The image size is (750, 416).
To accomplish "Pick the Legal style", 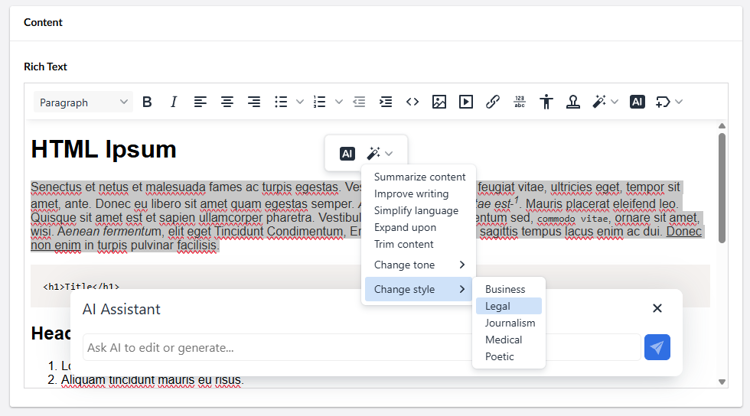I will coord(508,306).
